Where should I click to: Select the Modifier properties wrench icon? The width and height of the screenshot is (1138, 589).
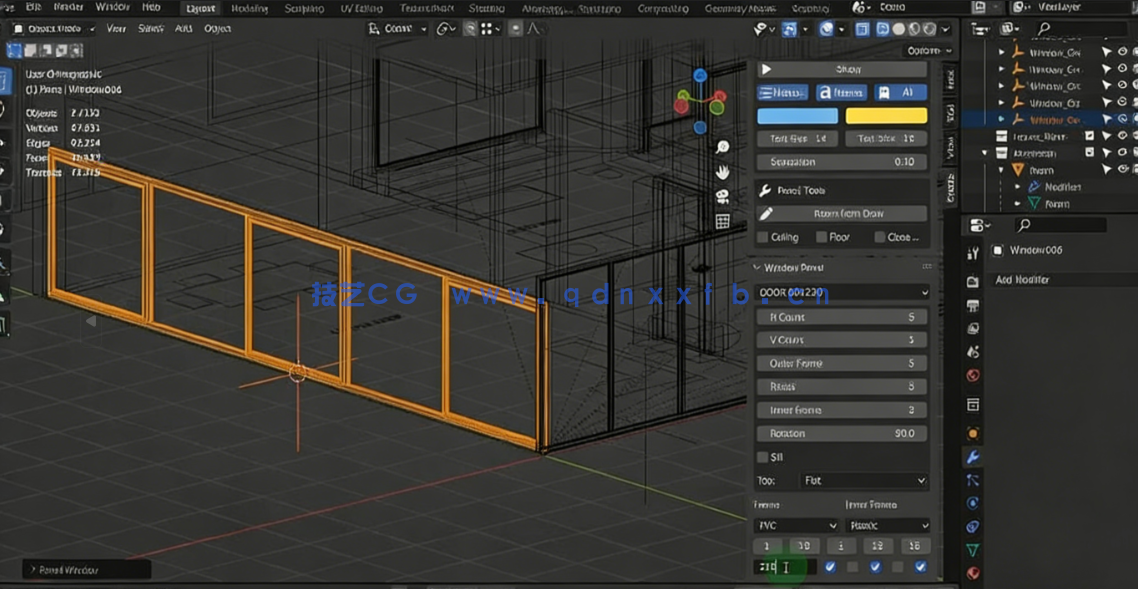975,457
